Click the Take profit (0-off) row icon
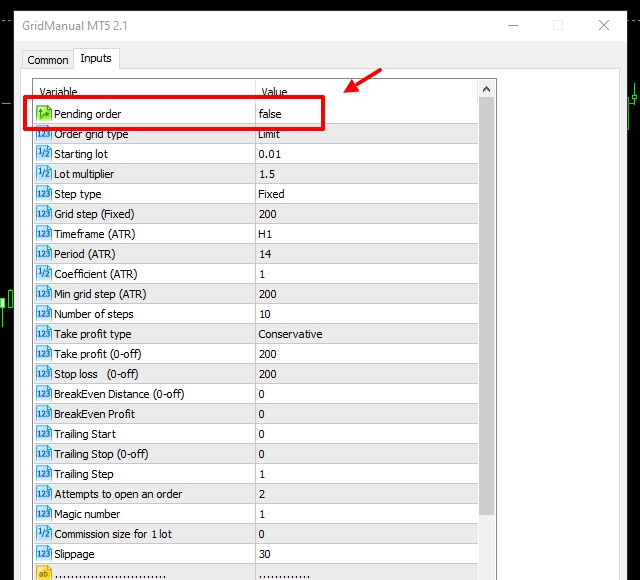Screen dimensions: 640x580 click(44, 353)
